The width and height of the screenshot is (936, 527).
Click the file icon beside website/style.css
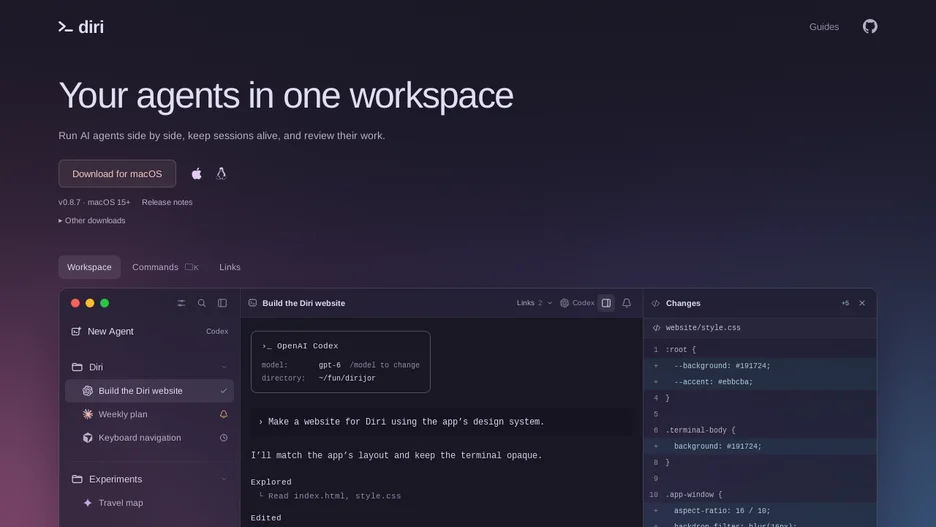[x=657, y=328]
